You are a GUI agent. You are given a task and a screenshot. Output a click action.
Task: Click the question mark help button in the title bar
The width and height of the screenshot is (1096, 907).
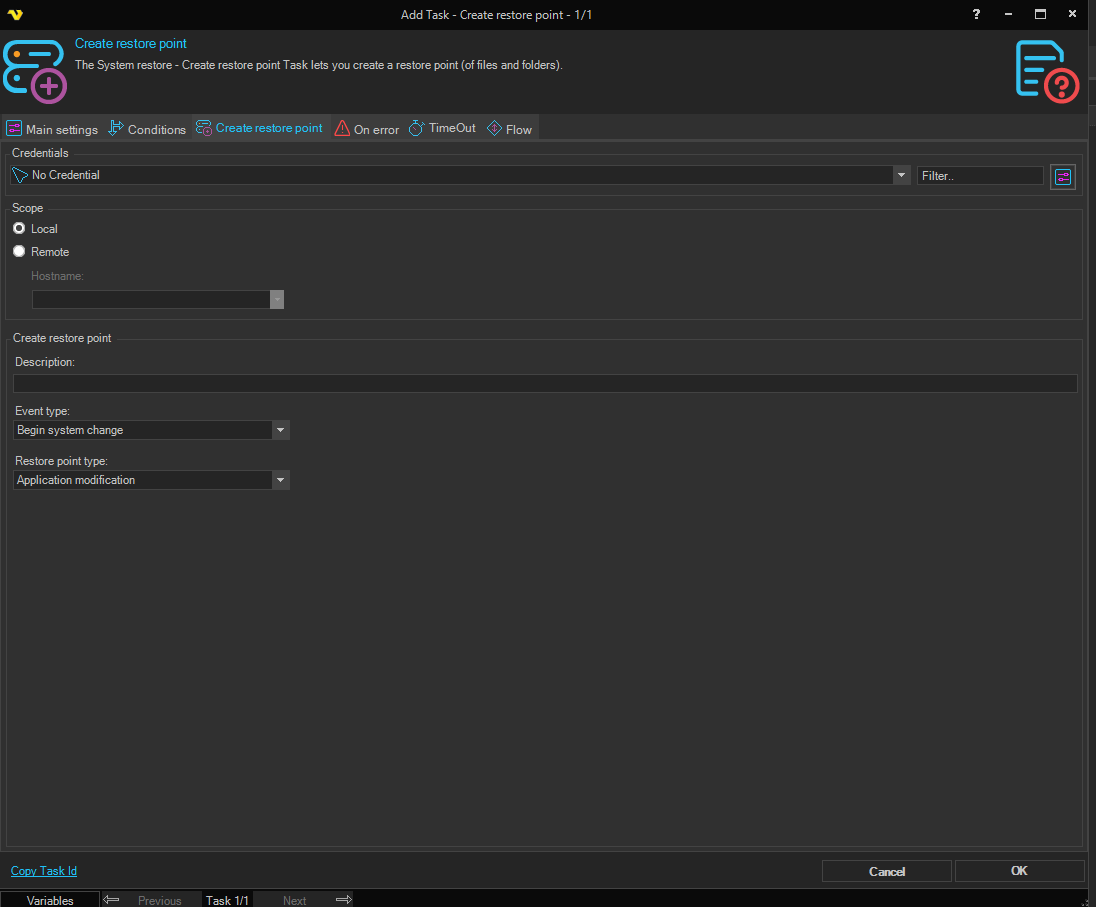point(976,14)
